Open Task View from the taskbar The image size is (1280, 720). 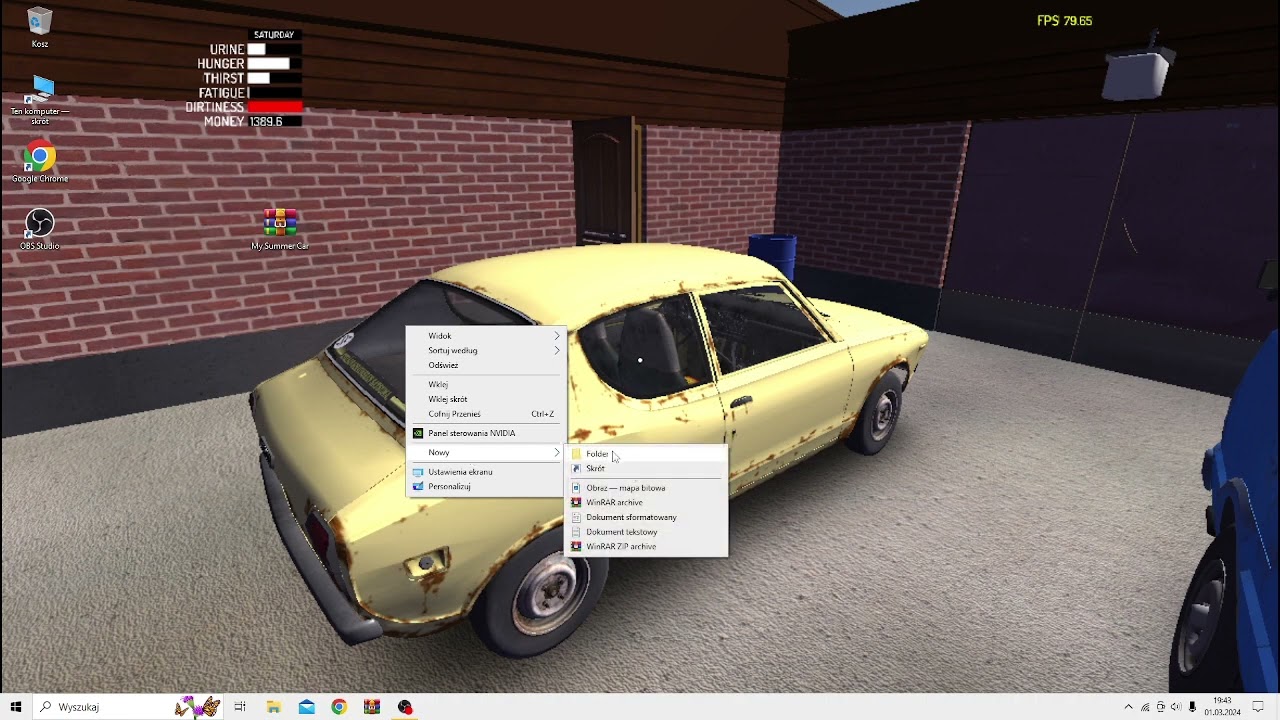click(x=240, y=707)
